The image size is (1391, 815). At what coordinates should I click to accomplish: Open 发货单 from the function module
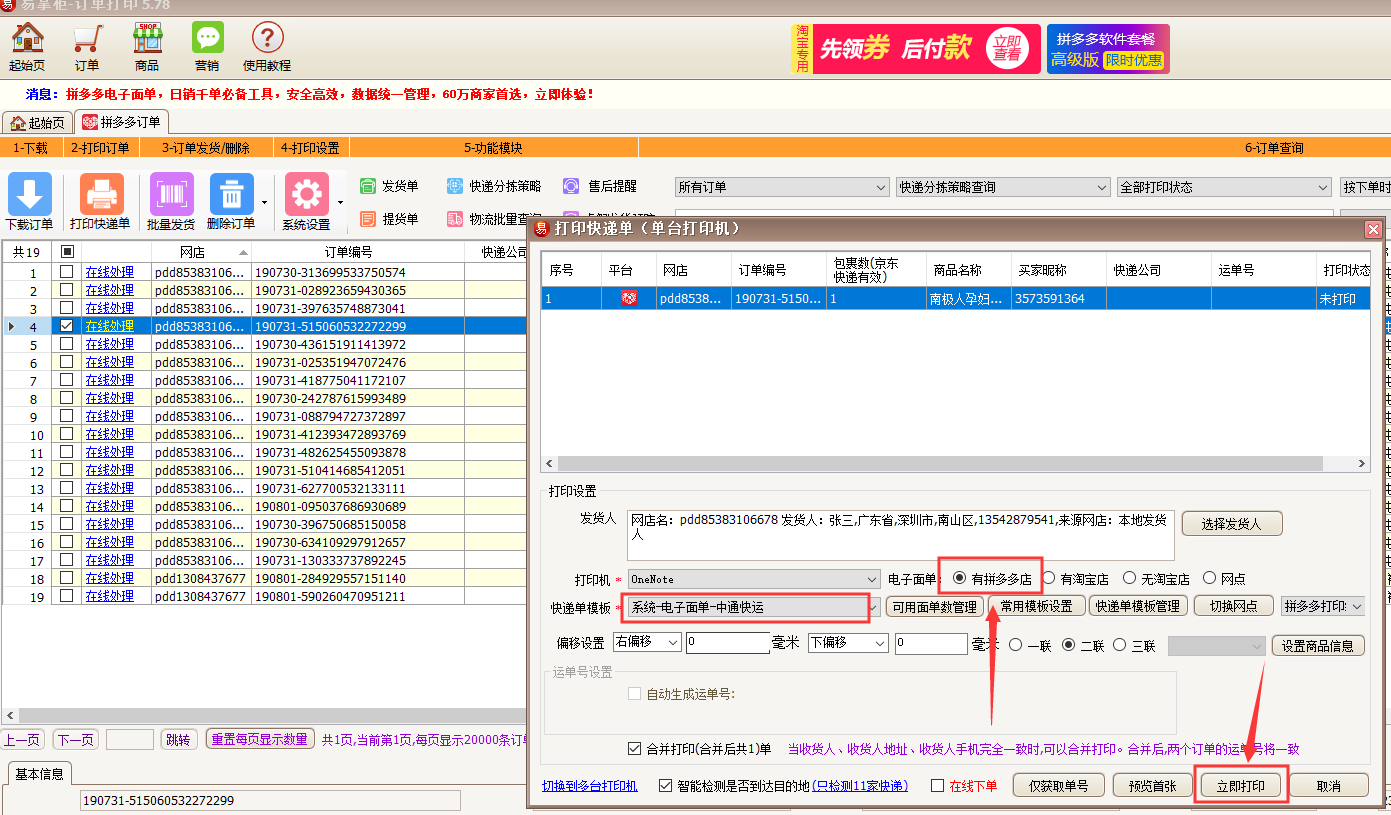(390, 187)
